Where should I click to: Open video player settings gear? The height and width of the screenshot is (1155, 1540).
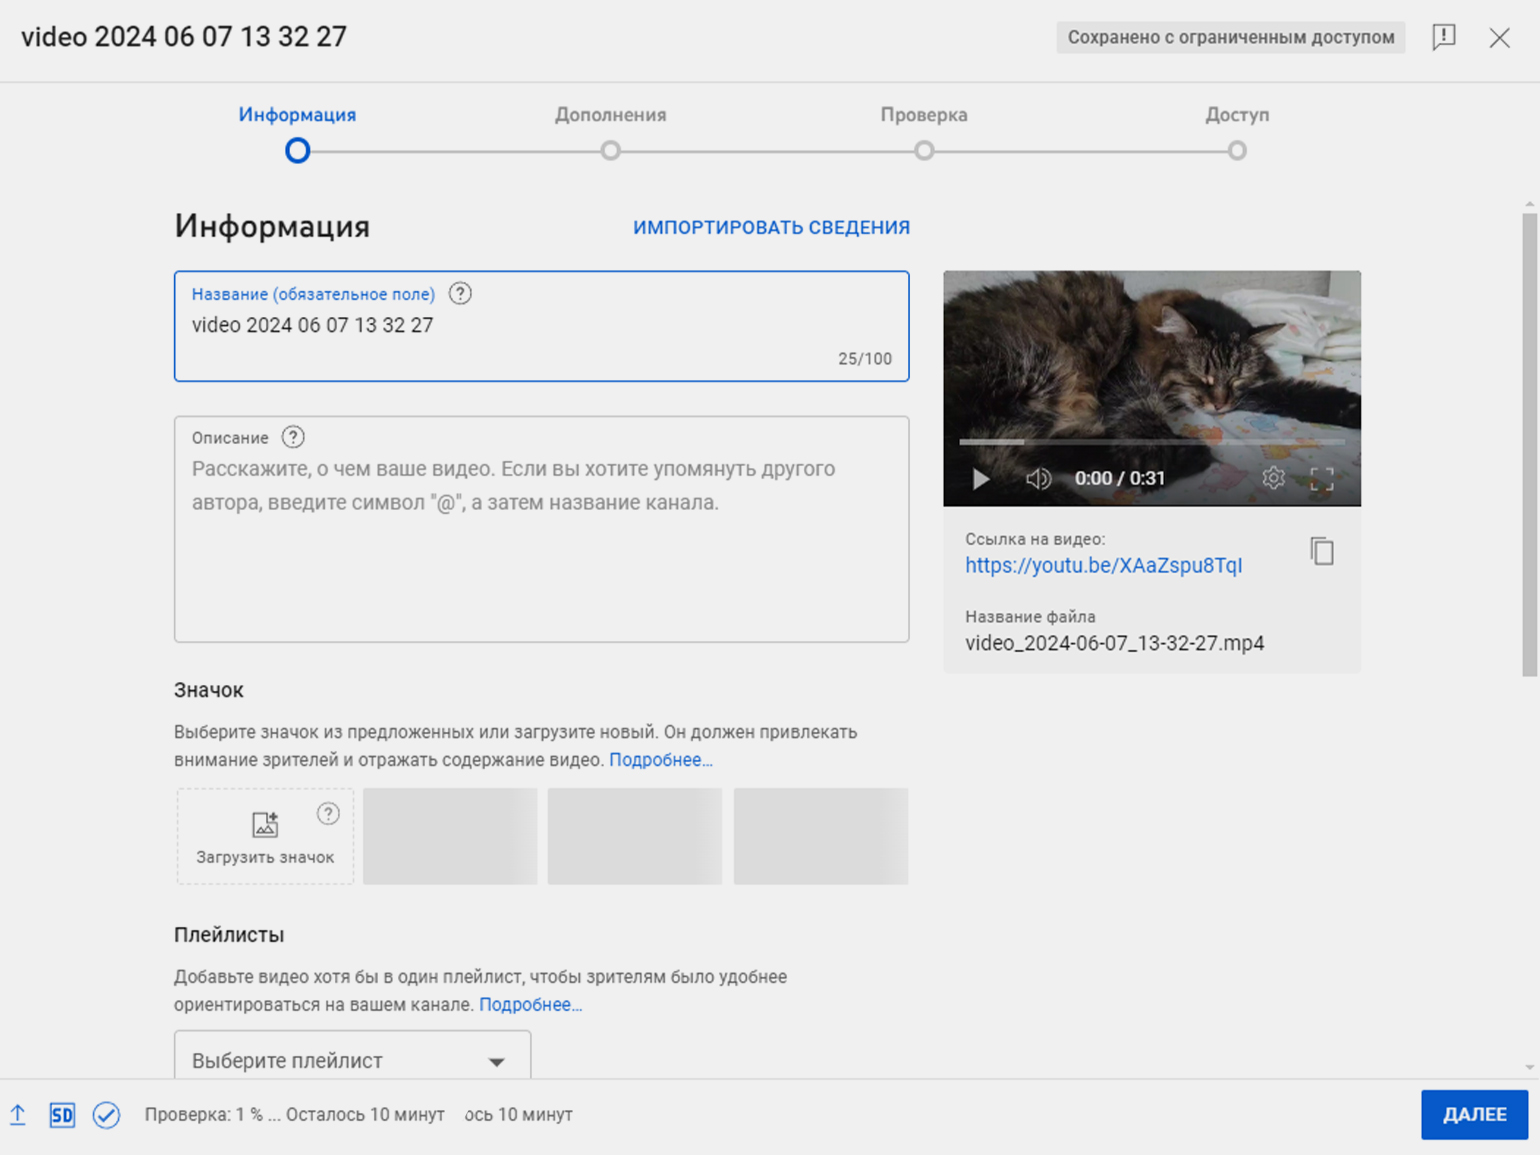coord(1273,478)
